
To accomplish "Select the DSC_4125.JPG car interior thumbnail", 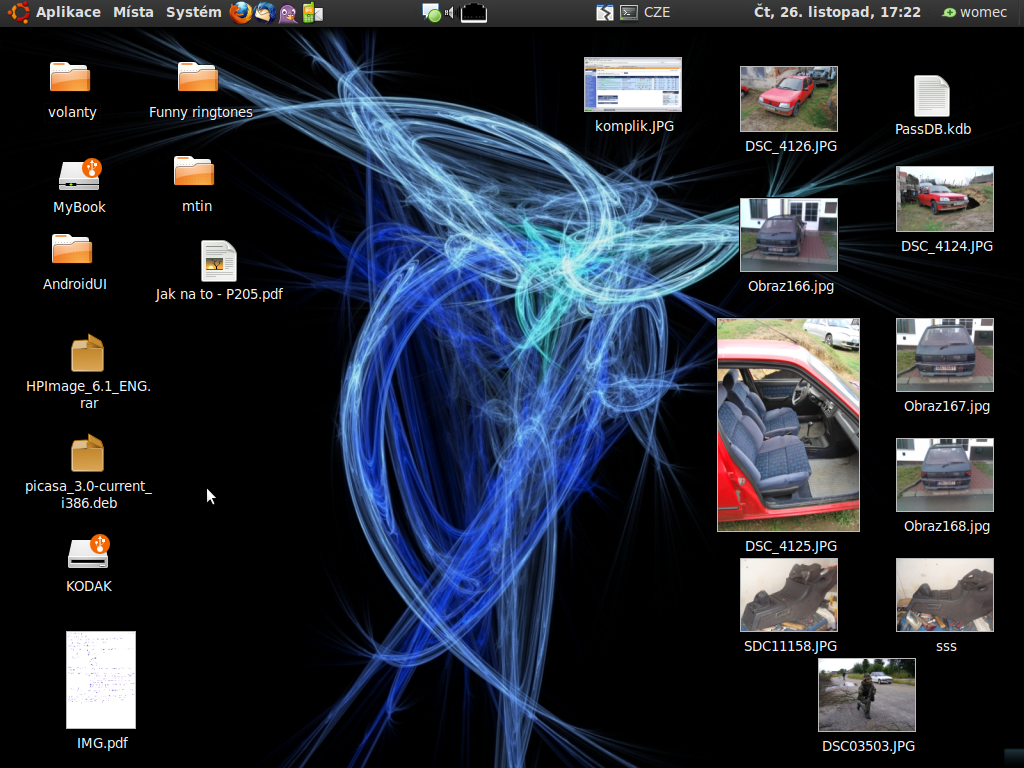I will point(788,425).
